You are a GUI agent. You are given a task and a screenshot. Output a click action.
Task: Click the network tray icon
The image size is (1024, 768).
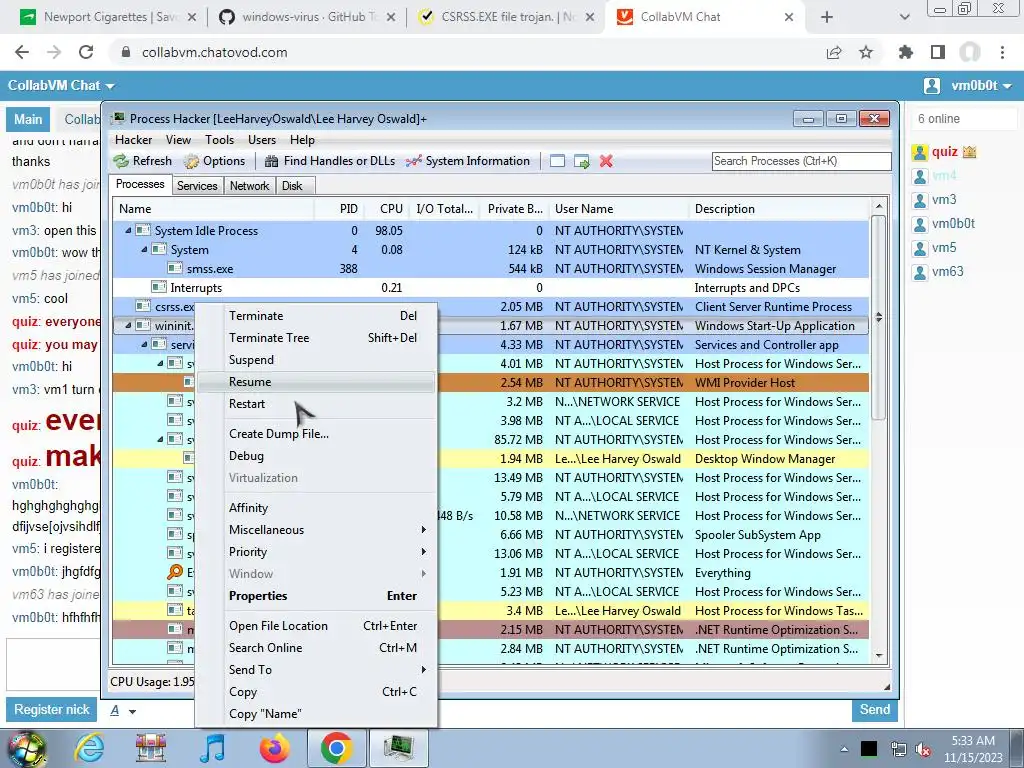click(899, 749)
